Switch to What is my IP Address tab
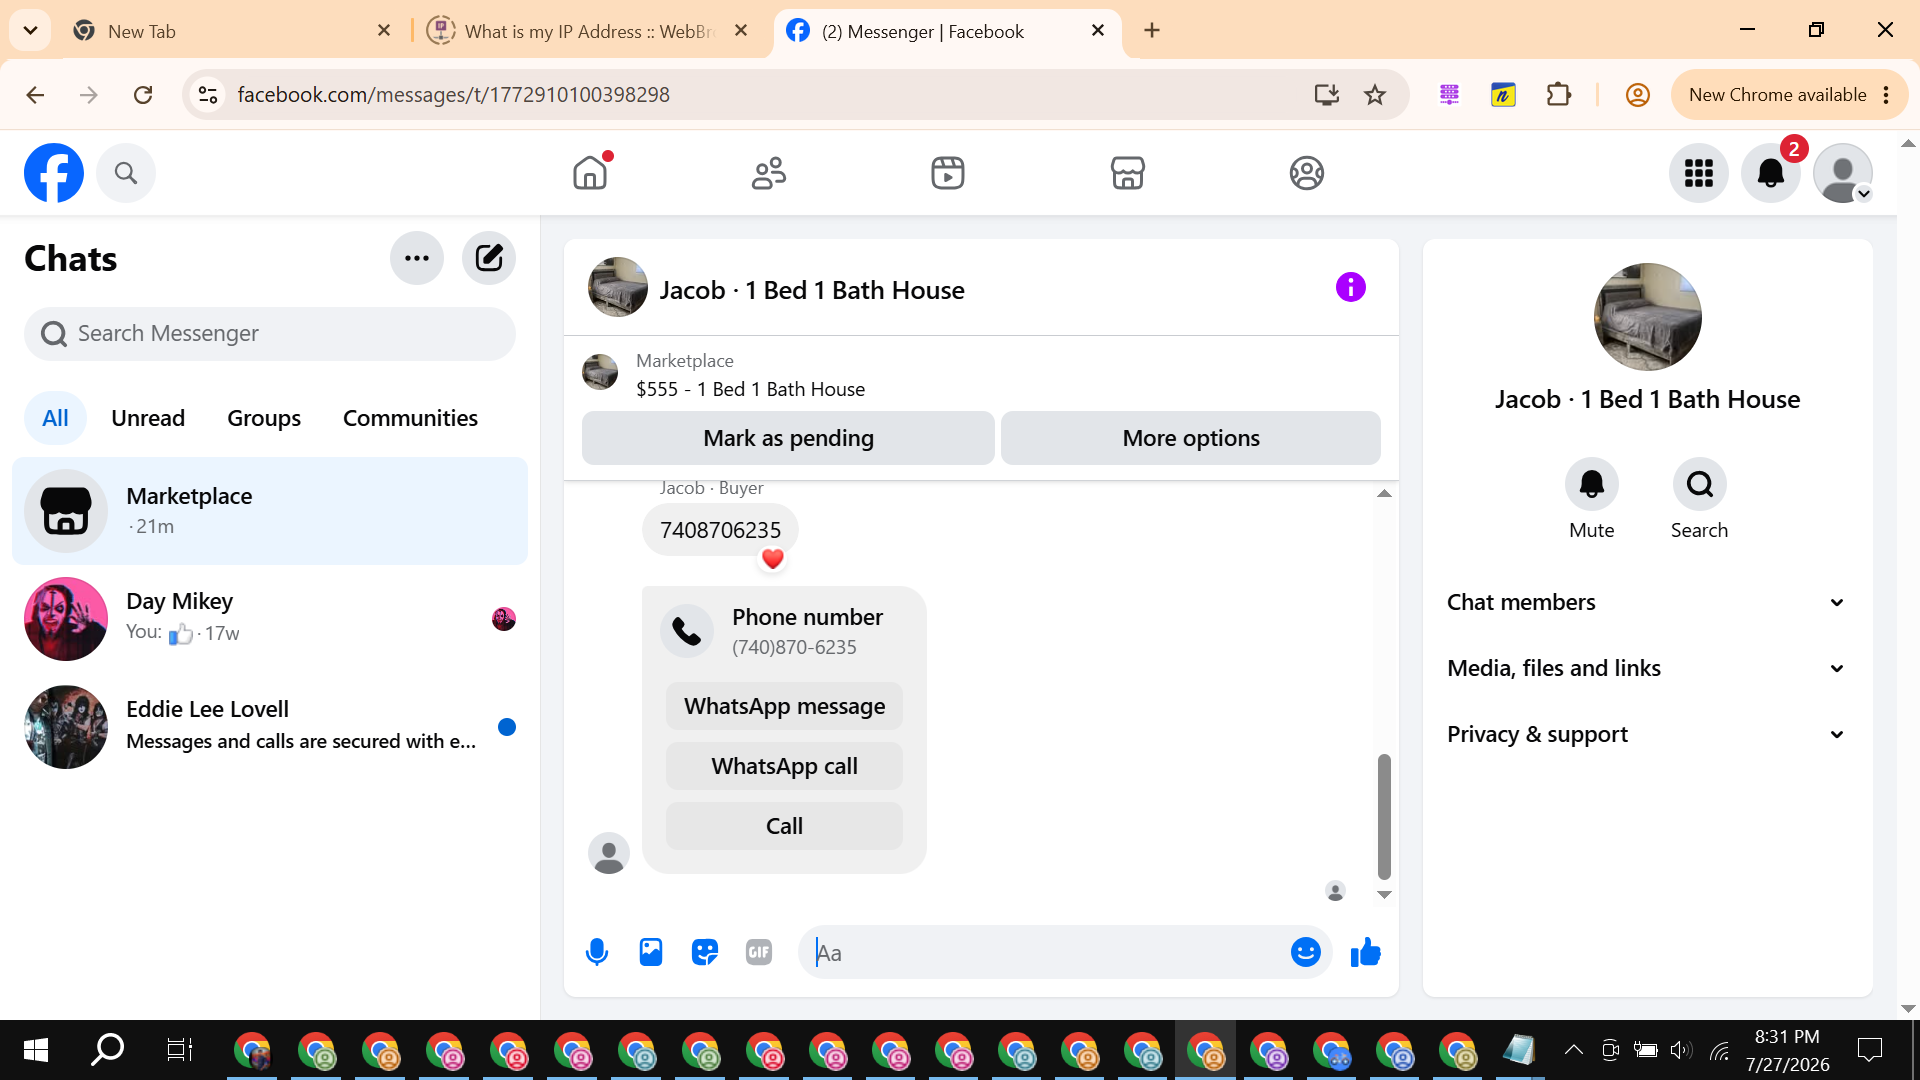Viewport: 1920px width, 1080px height. 588,31
